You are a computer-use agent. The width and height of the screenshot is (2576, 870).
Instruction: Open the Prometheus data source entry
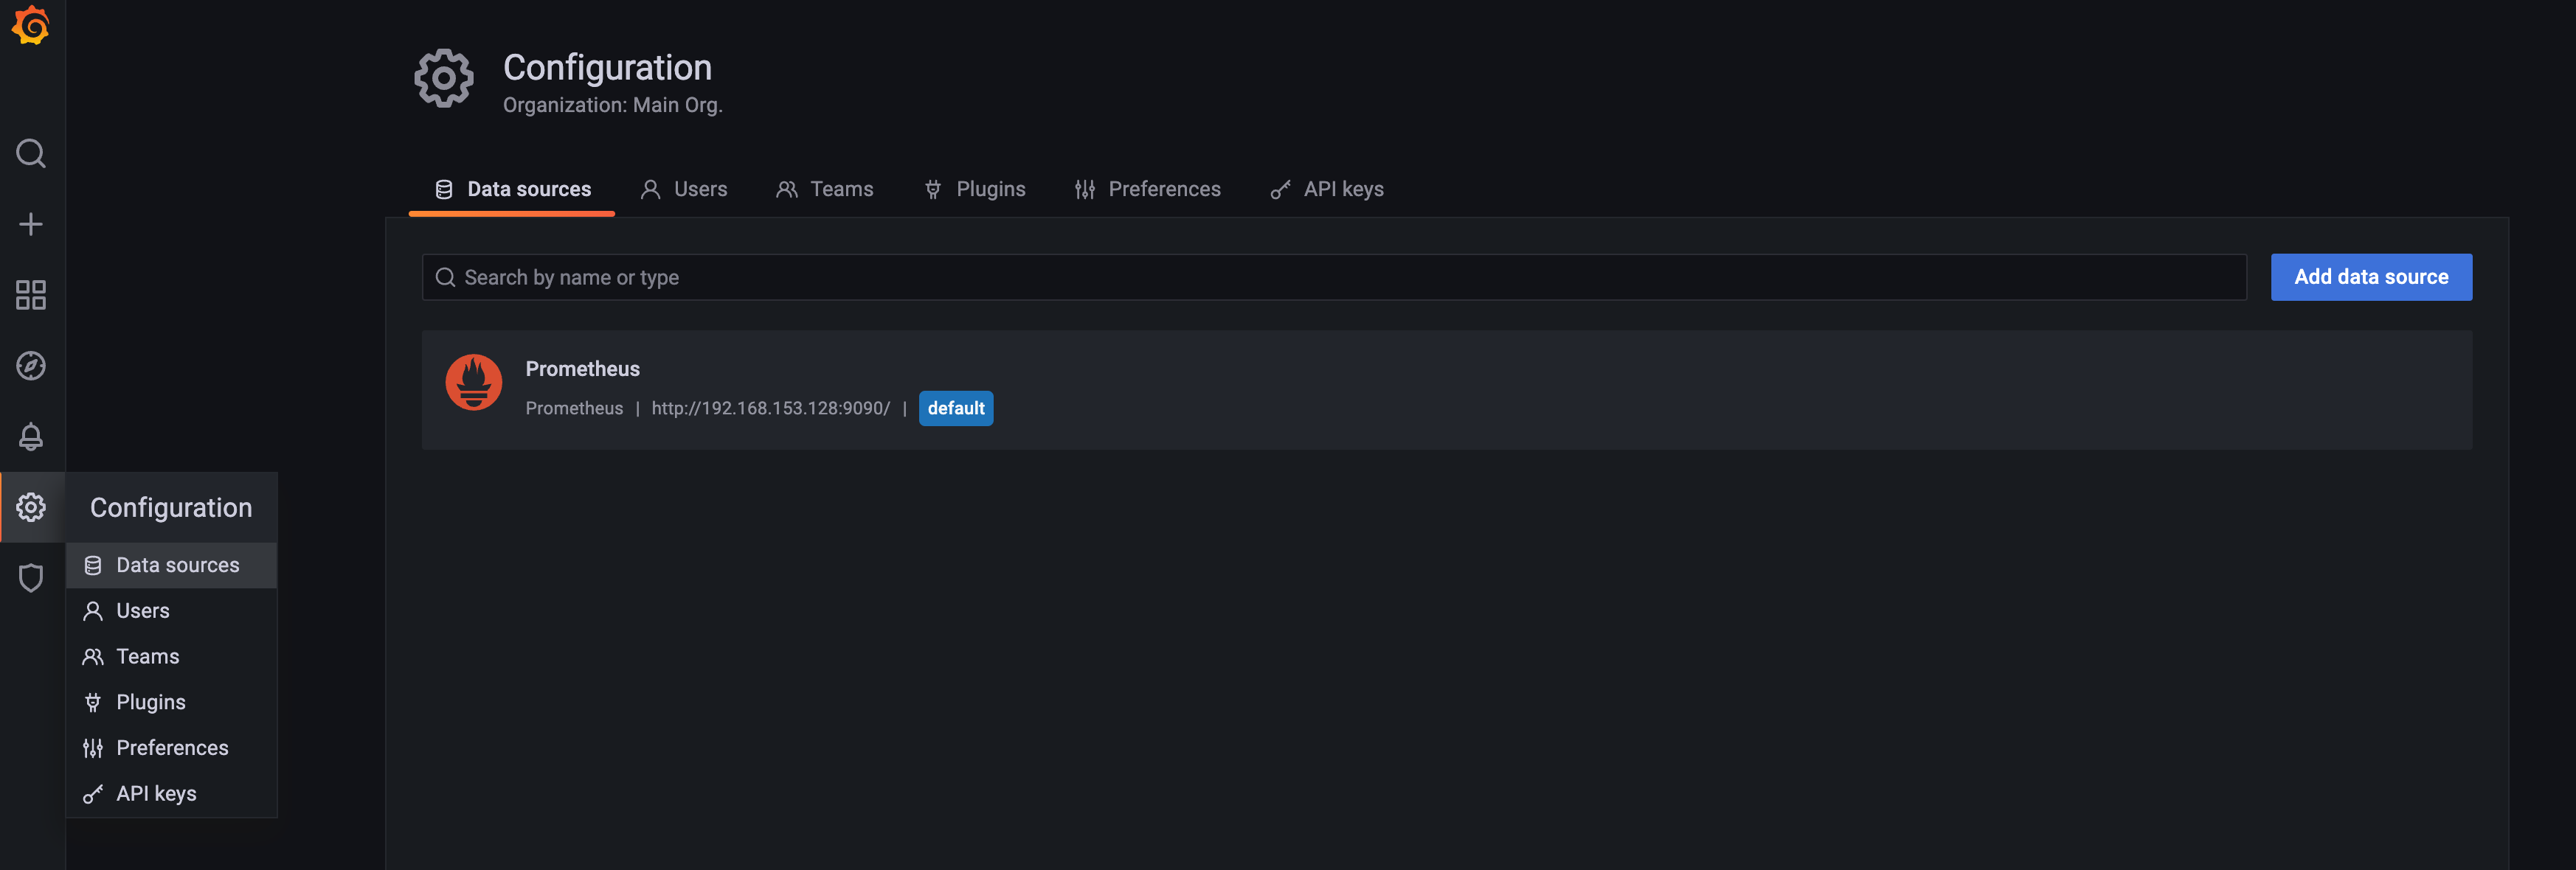pyautogui.click(x=583, y=369)
